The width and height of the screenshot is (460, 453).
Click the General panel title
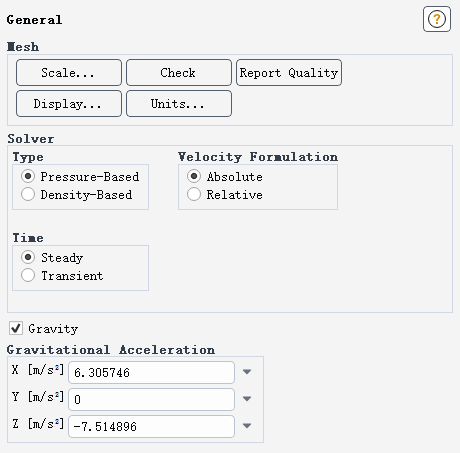click(34, 20)
